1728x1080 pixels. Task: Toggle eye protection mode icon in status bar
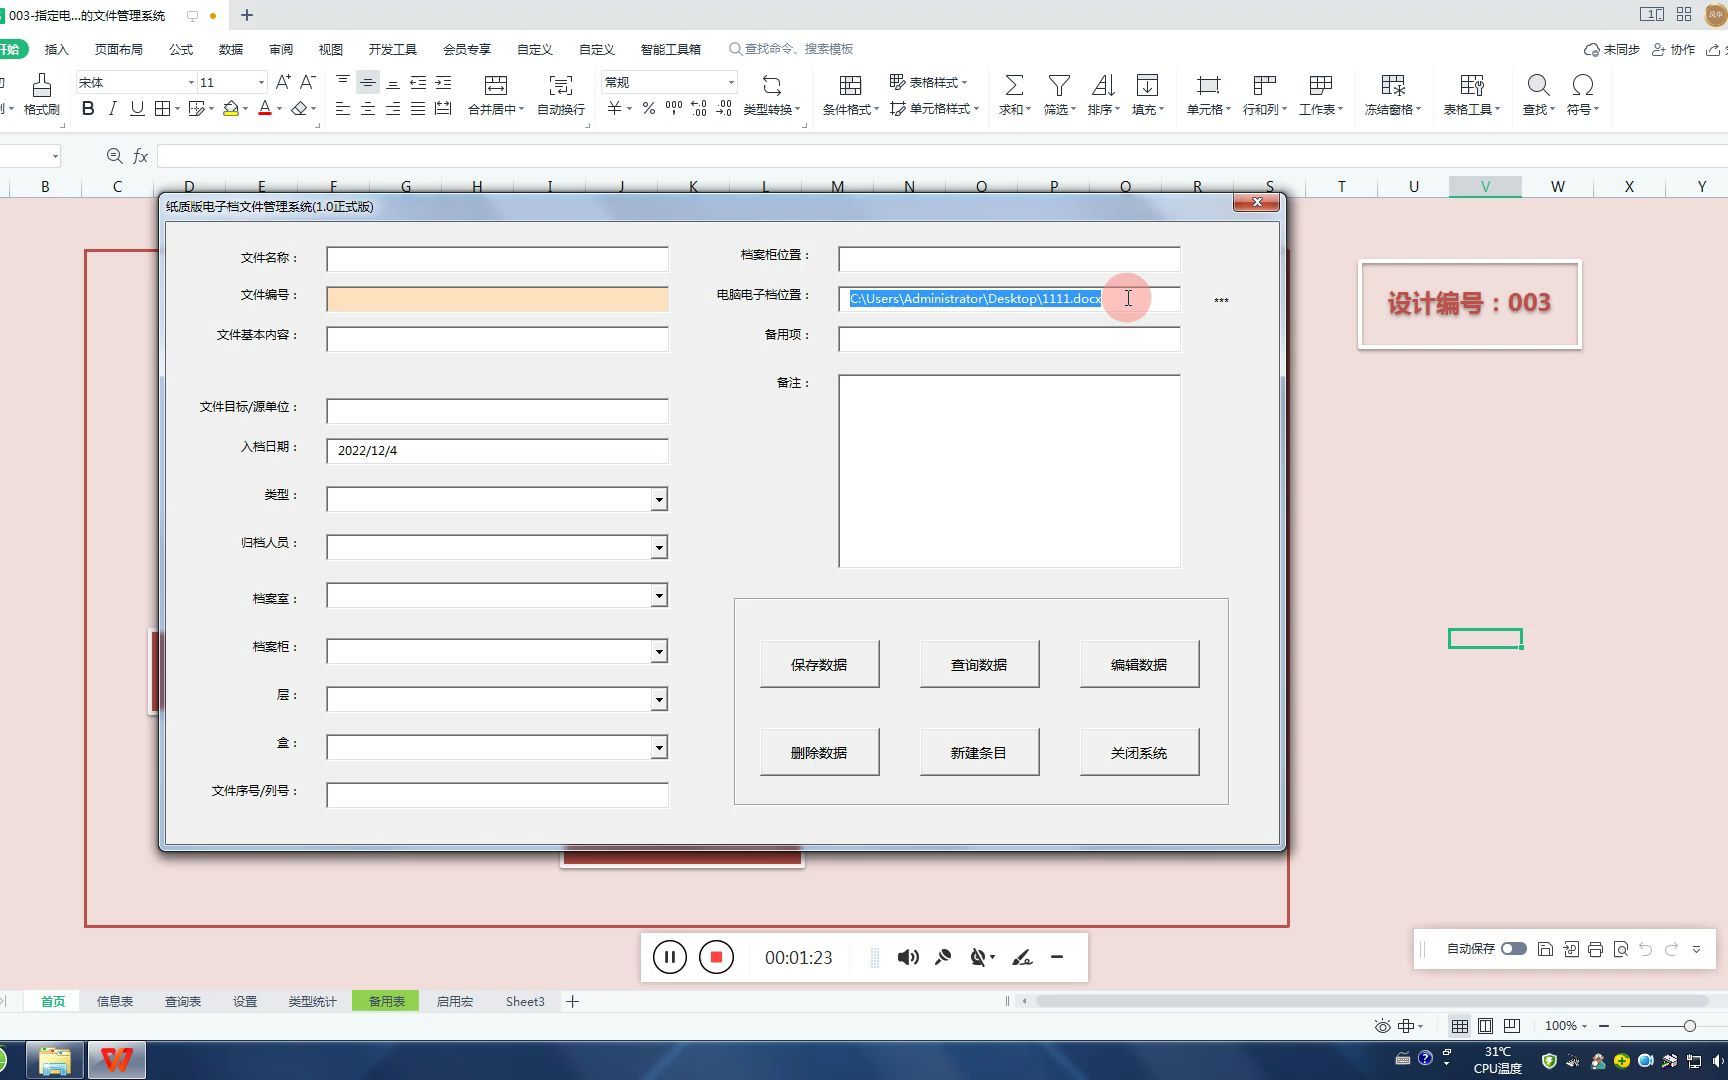1382,1026
